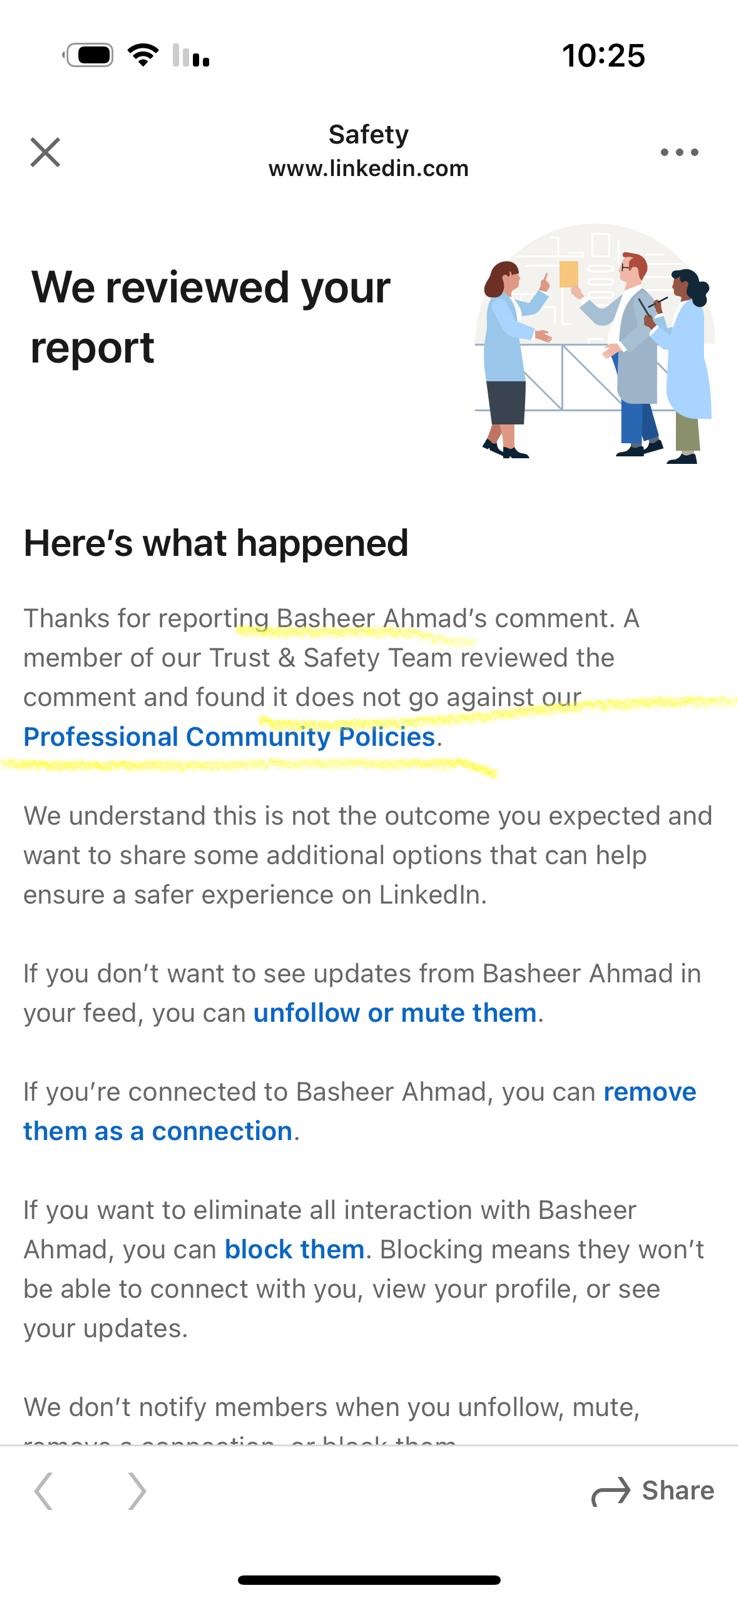This screenshot has height=1600, width=738.
Task: Tap the team illustration image
Action: tap(596, 345)
